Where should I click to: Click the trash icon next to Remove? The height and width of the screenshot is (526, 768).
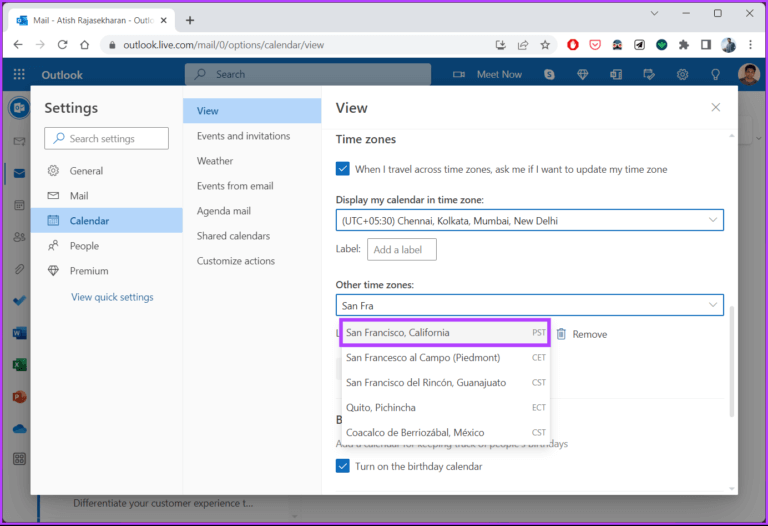(x=561, y=334)
